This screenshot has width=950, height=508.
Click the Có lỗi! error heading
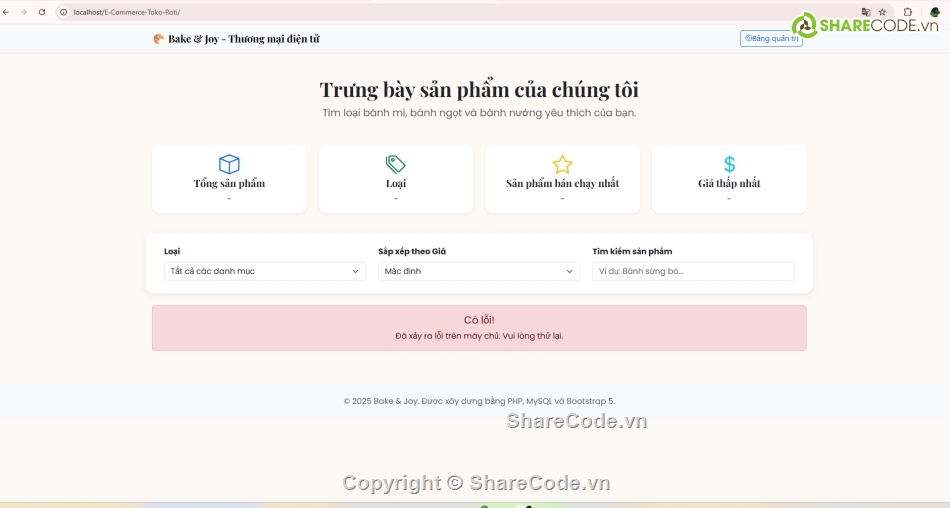479,320
